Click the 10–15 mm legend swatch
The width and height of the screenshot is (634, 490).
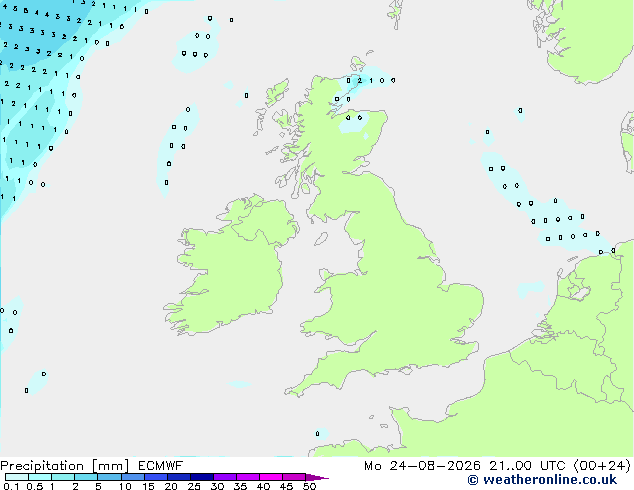[x=133, y=477]
